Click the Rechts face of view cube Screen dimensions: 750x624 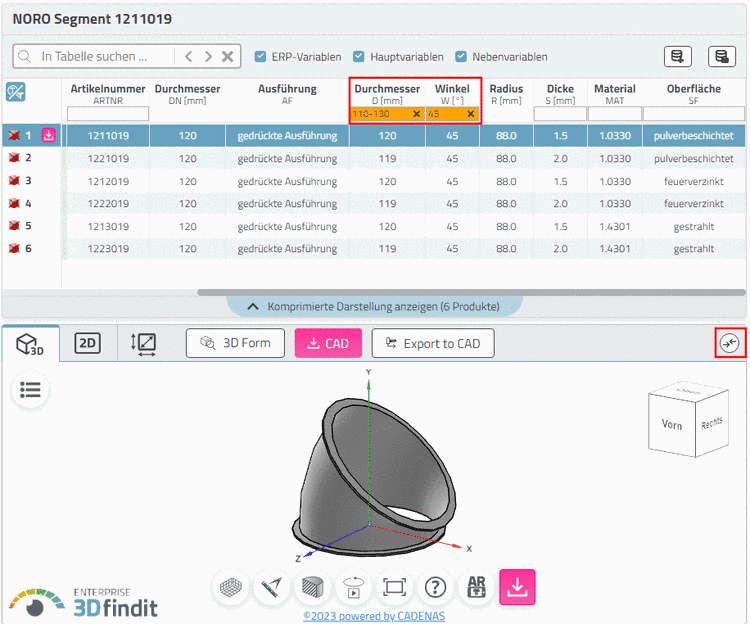pos(712,423)
